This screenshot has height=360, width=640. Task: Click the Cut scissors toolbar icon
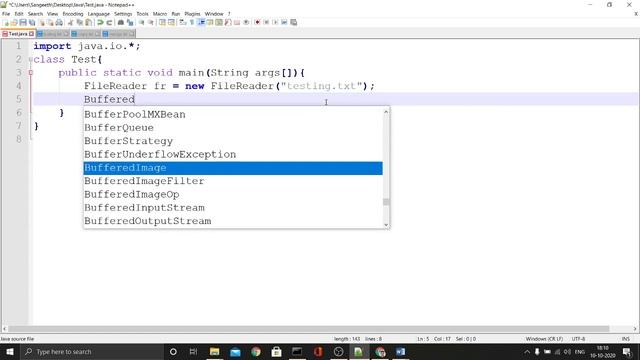(70, 22)
